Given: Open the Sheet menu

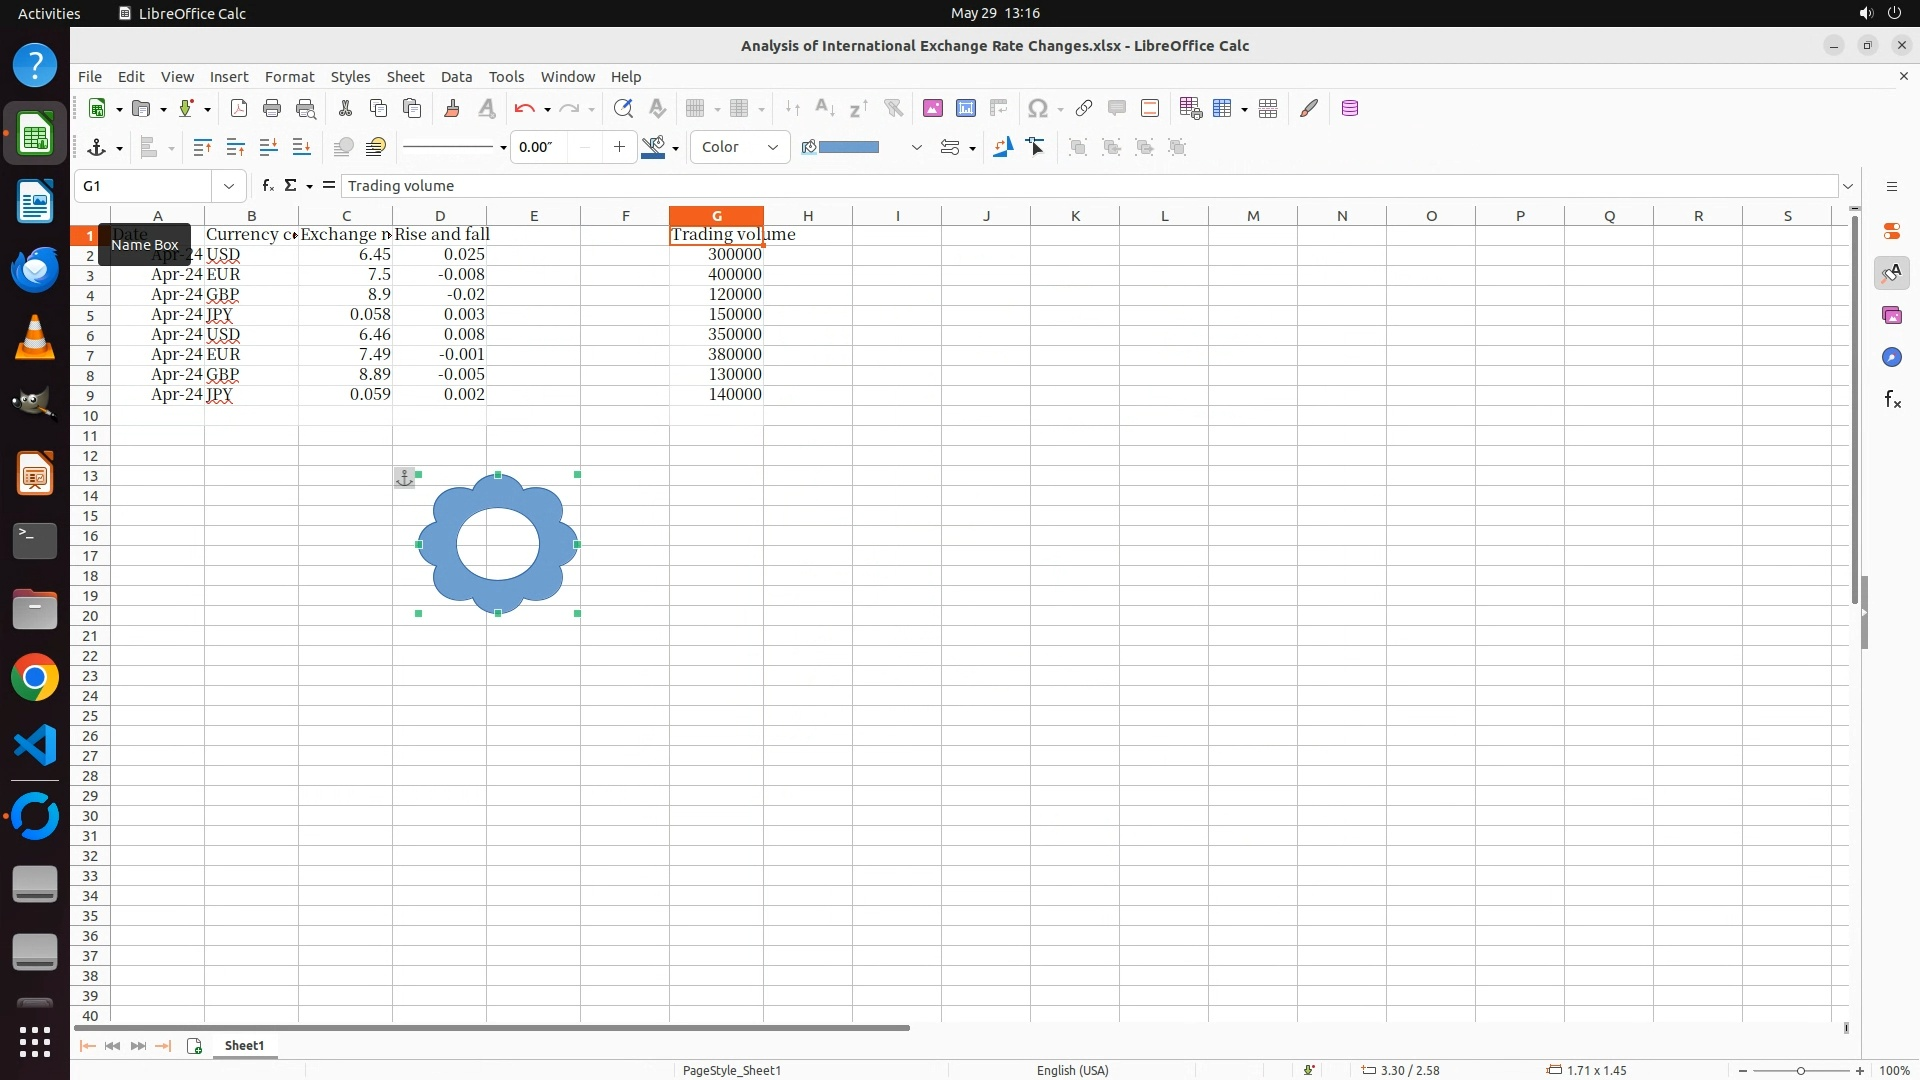Looking at the screenshot, I should coord(405,77).
